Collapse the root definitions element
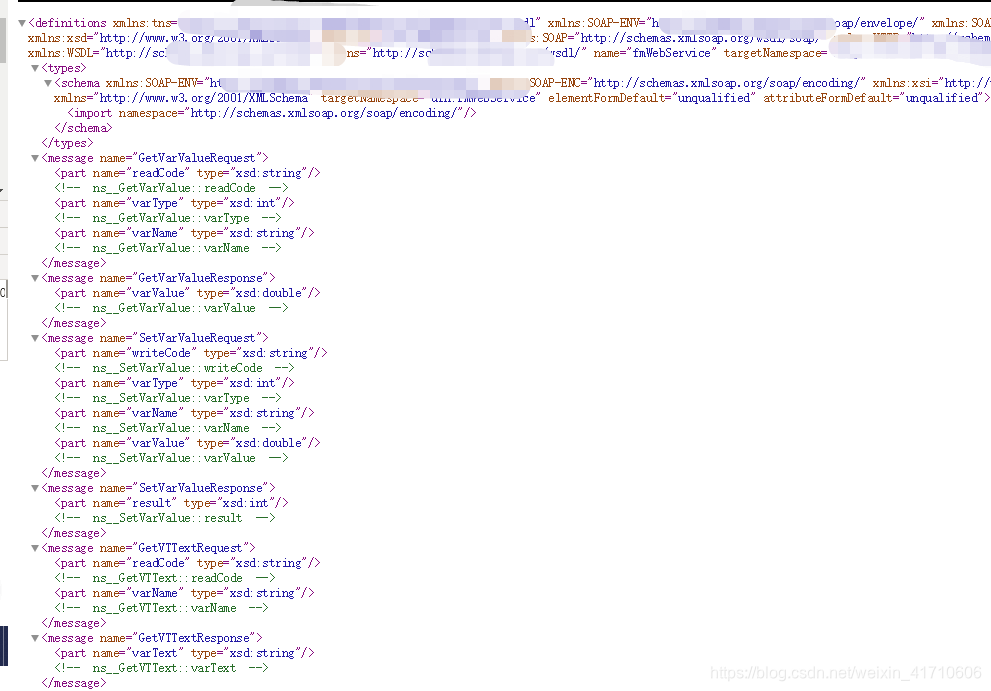The width and height of the screenshot is (991, 691). point(22,23)
